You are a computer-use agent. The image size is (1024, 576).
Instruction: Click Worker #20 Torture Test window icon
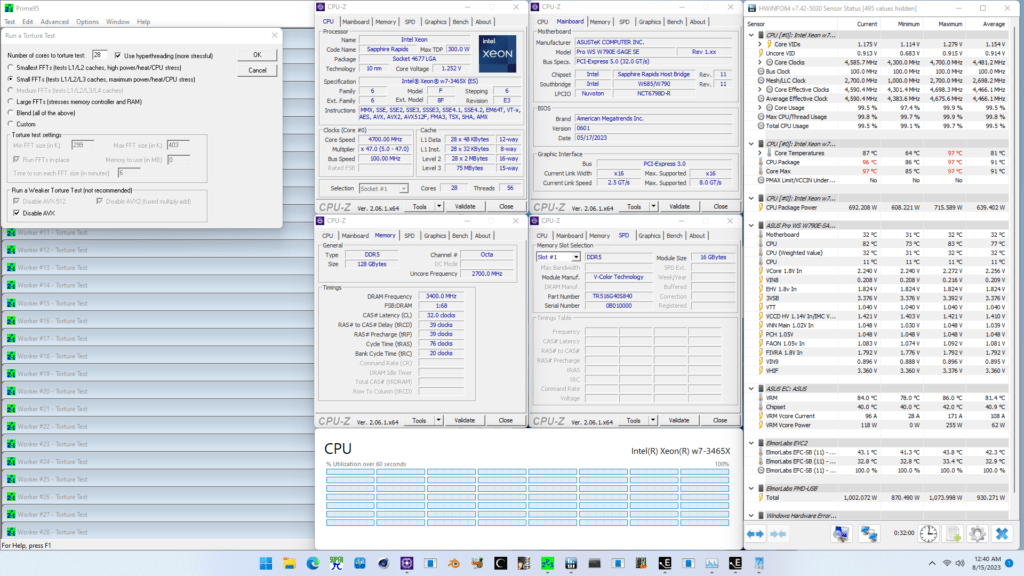click(x=10, y=391)
